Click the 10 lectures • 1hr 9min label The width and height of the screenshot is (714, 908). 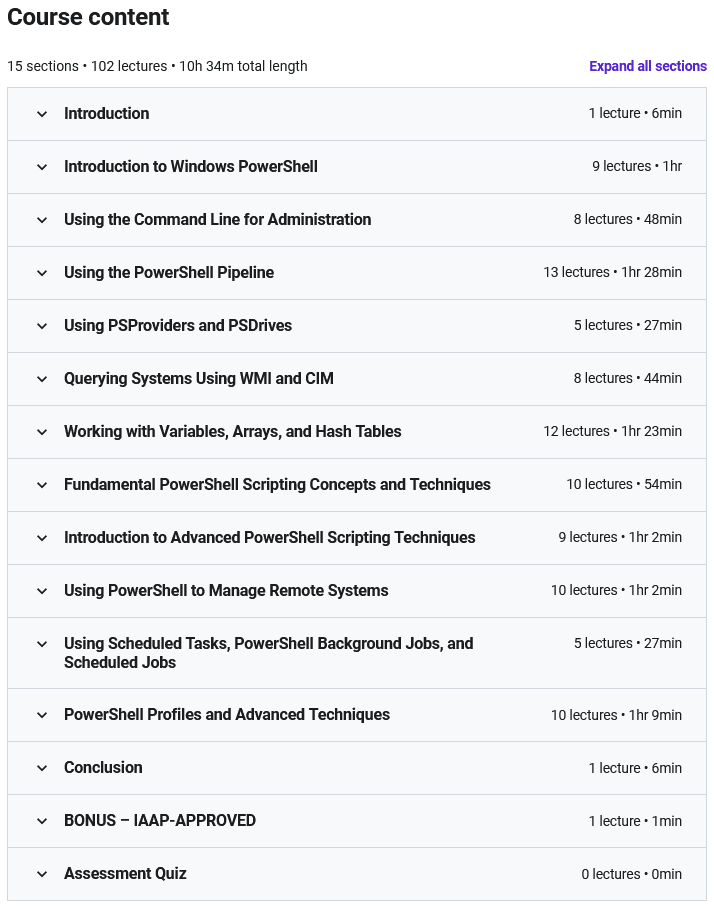[616, 715]
